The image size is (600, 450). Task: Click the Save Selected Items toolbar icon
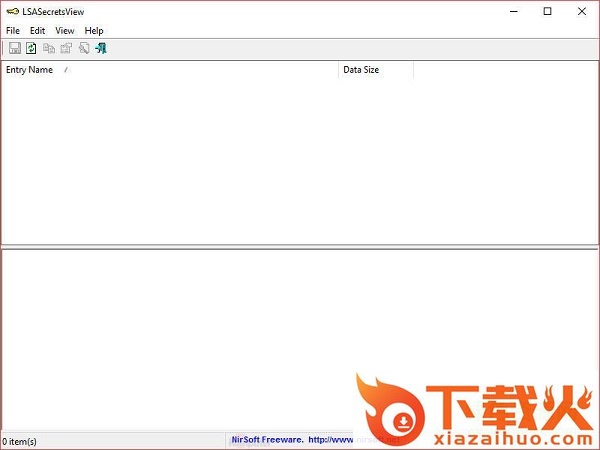[x=15, y=48]
